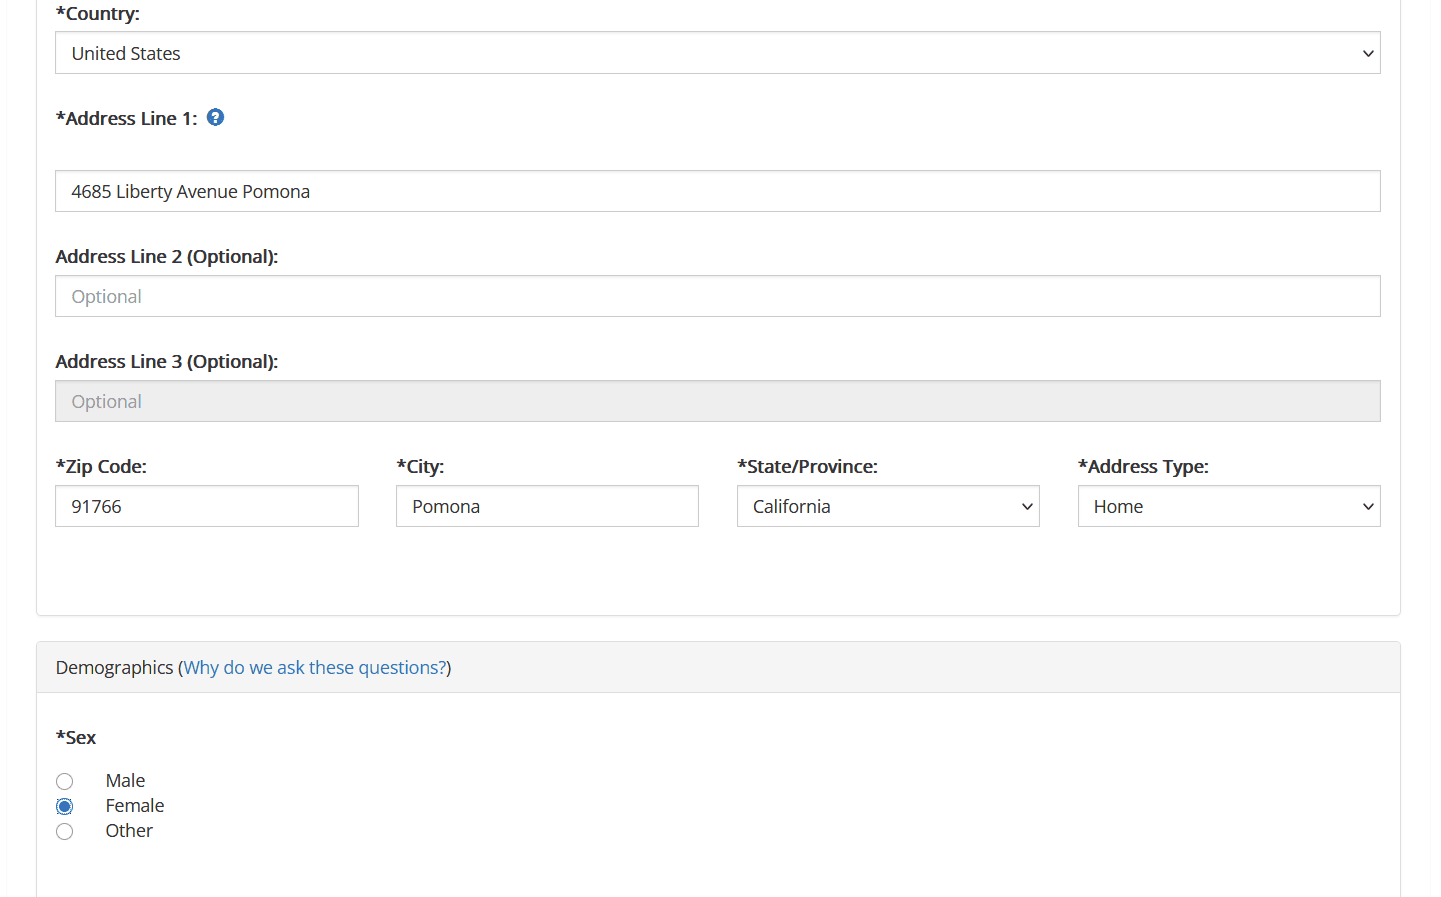Choose the Other sex radio option
1441x897 pixels.
(x=65, y=831)
